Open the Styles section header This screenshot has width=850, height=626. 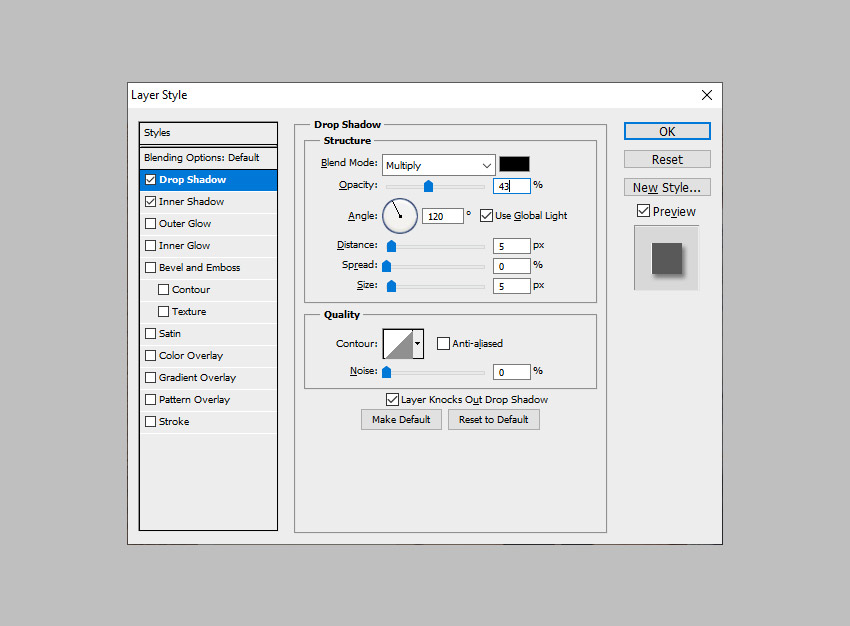(x=208, y=133)
